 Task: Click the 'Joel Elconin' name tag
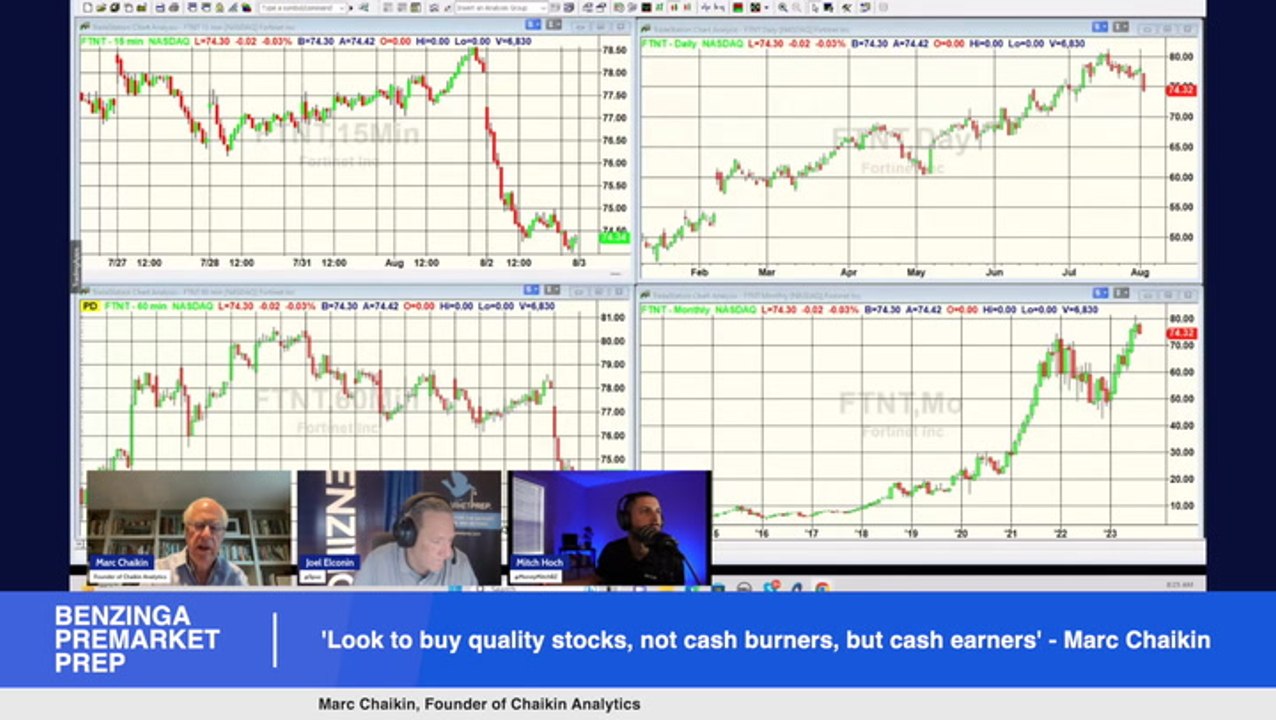(x=330, y=563)
